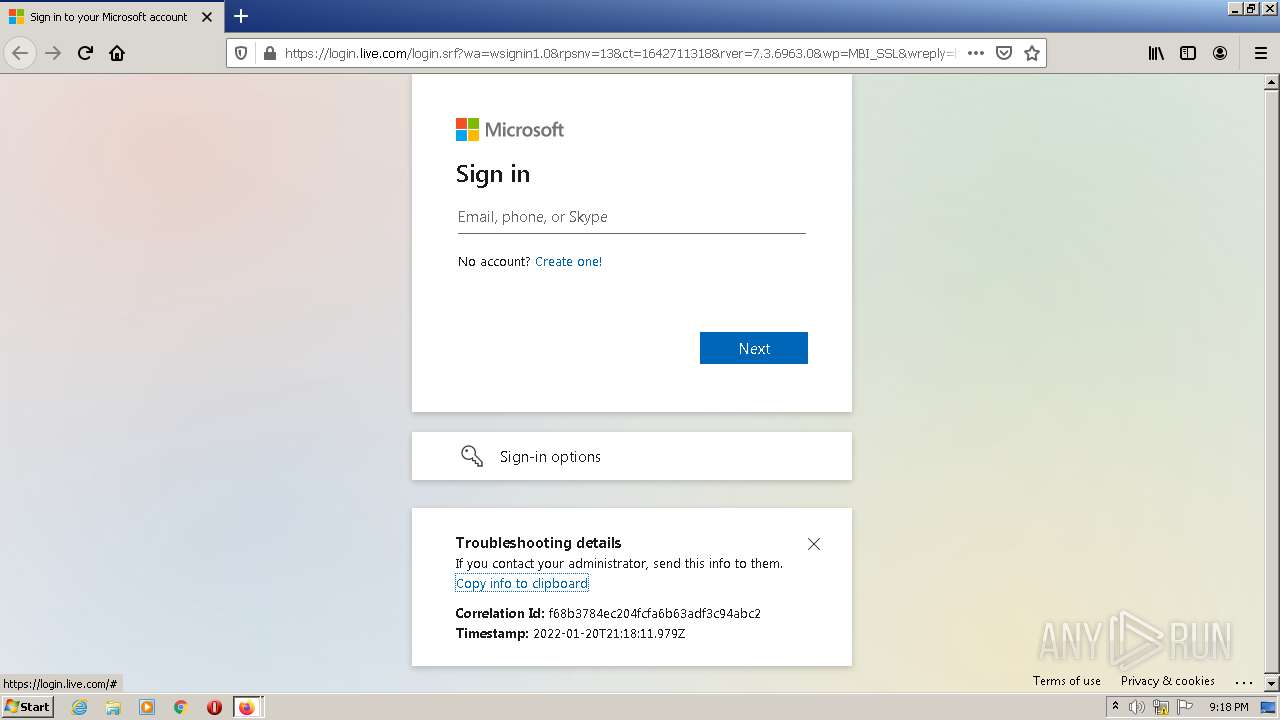Click the forward navigation arrow
Screen dimensions: 1280x720
pyautogui.click(x=53, y=53)
